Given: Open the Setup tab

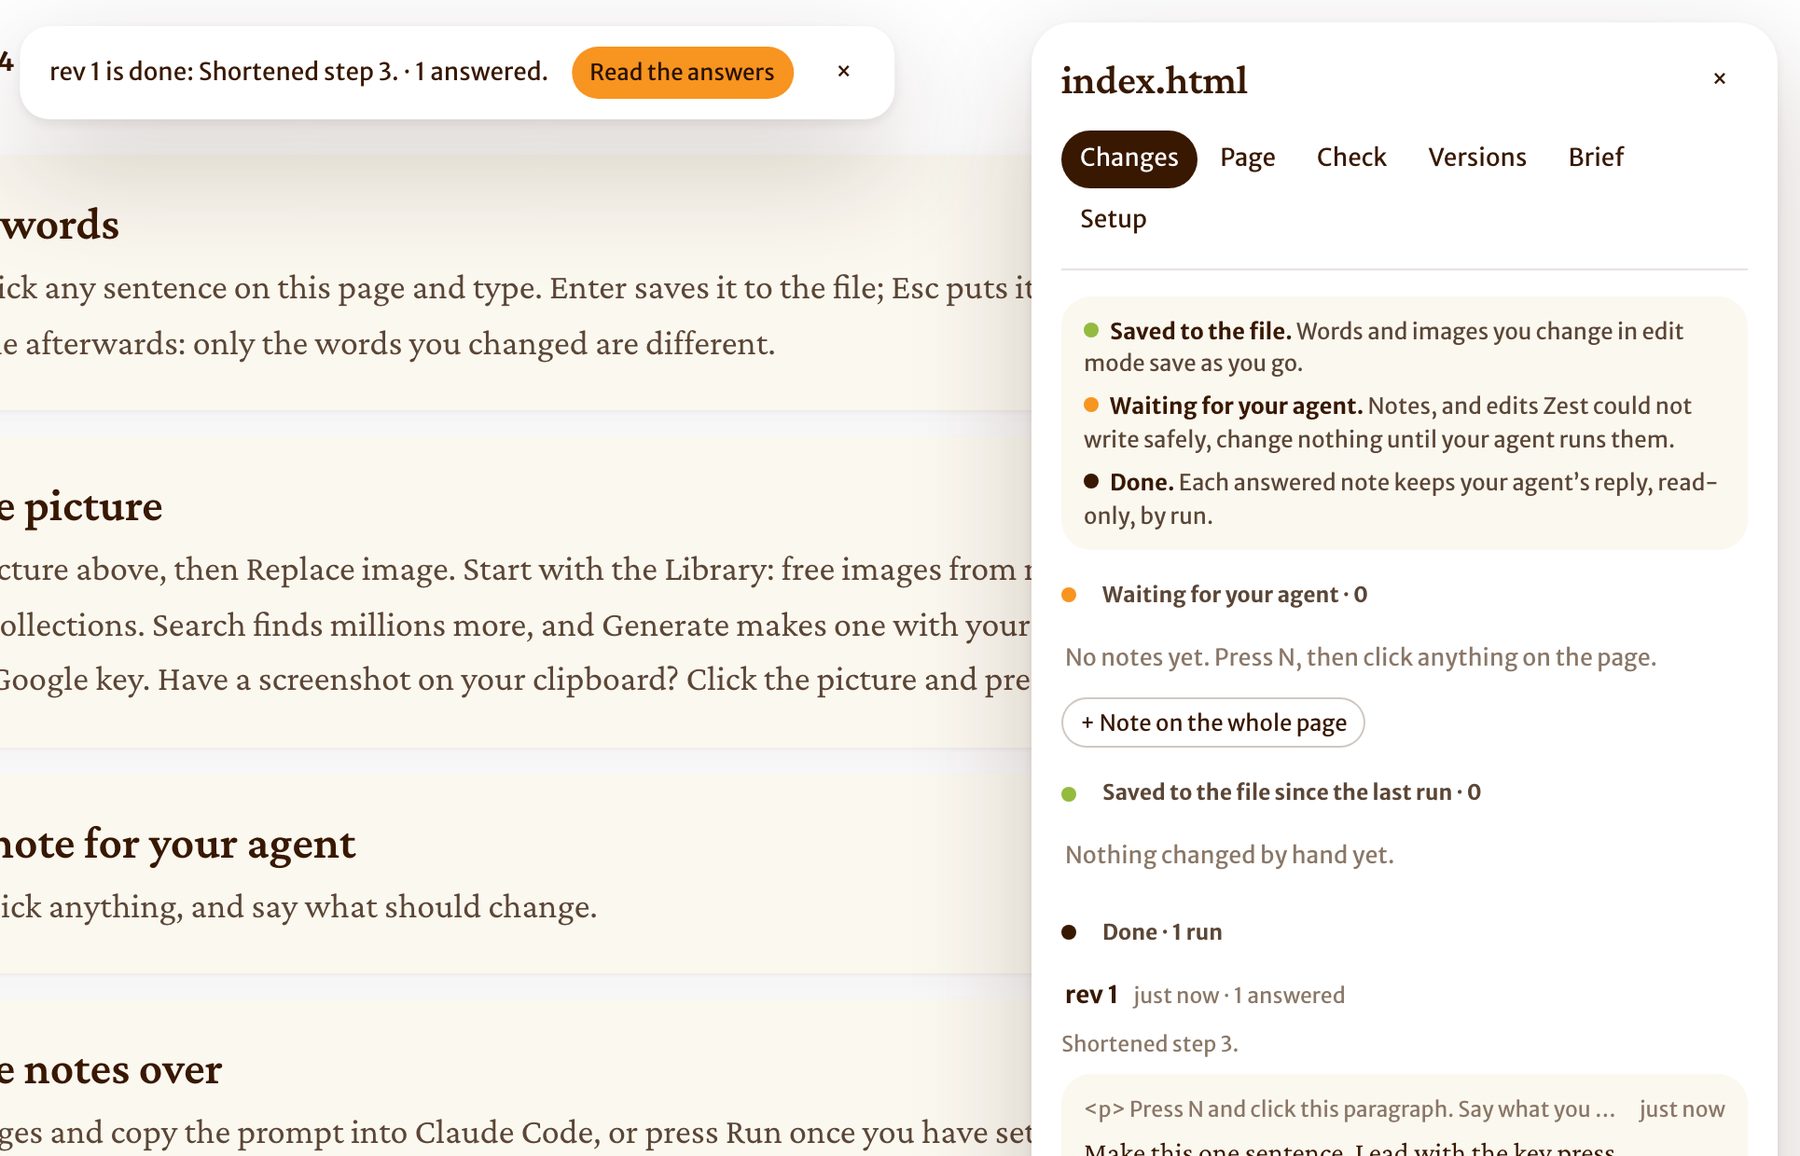Looking at the screenshot, I should point(1113,219).
